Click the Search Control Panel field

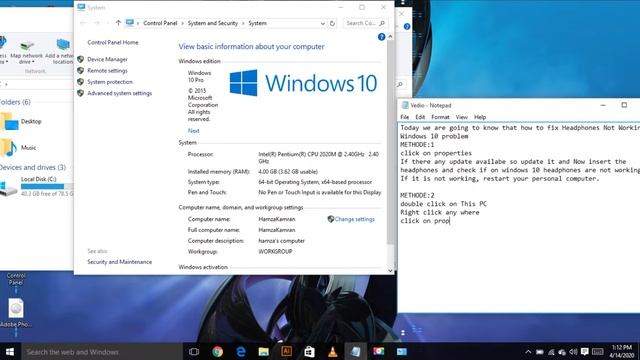coord(365,23)
